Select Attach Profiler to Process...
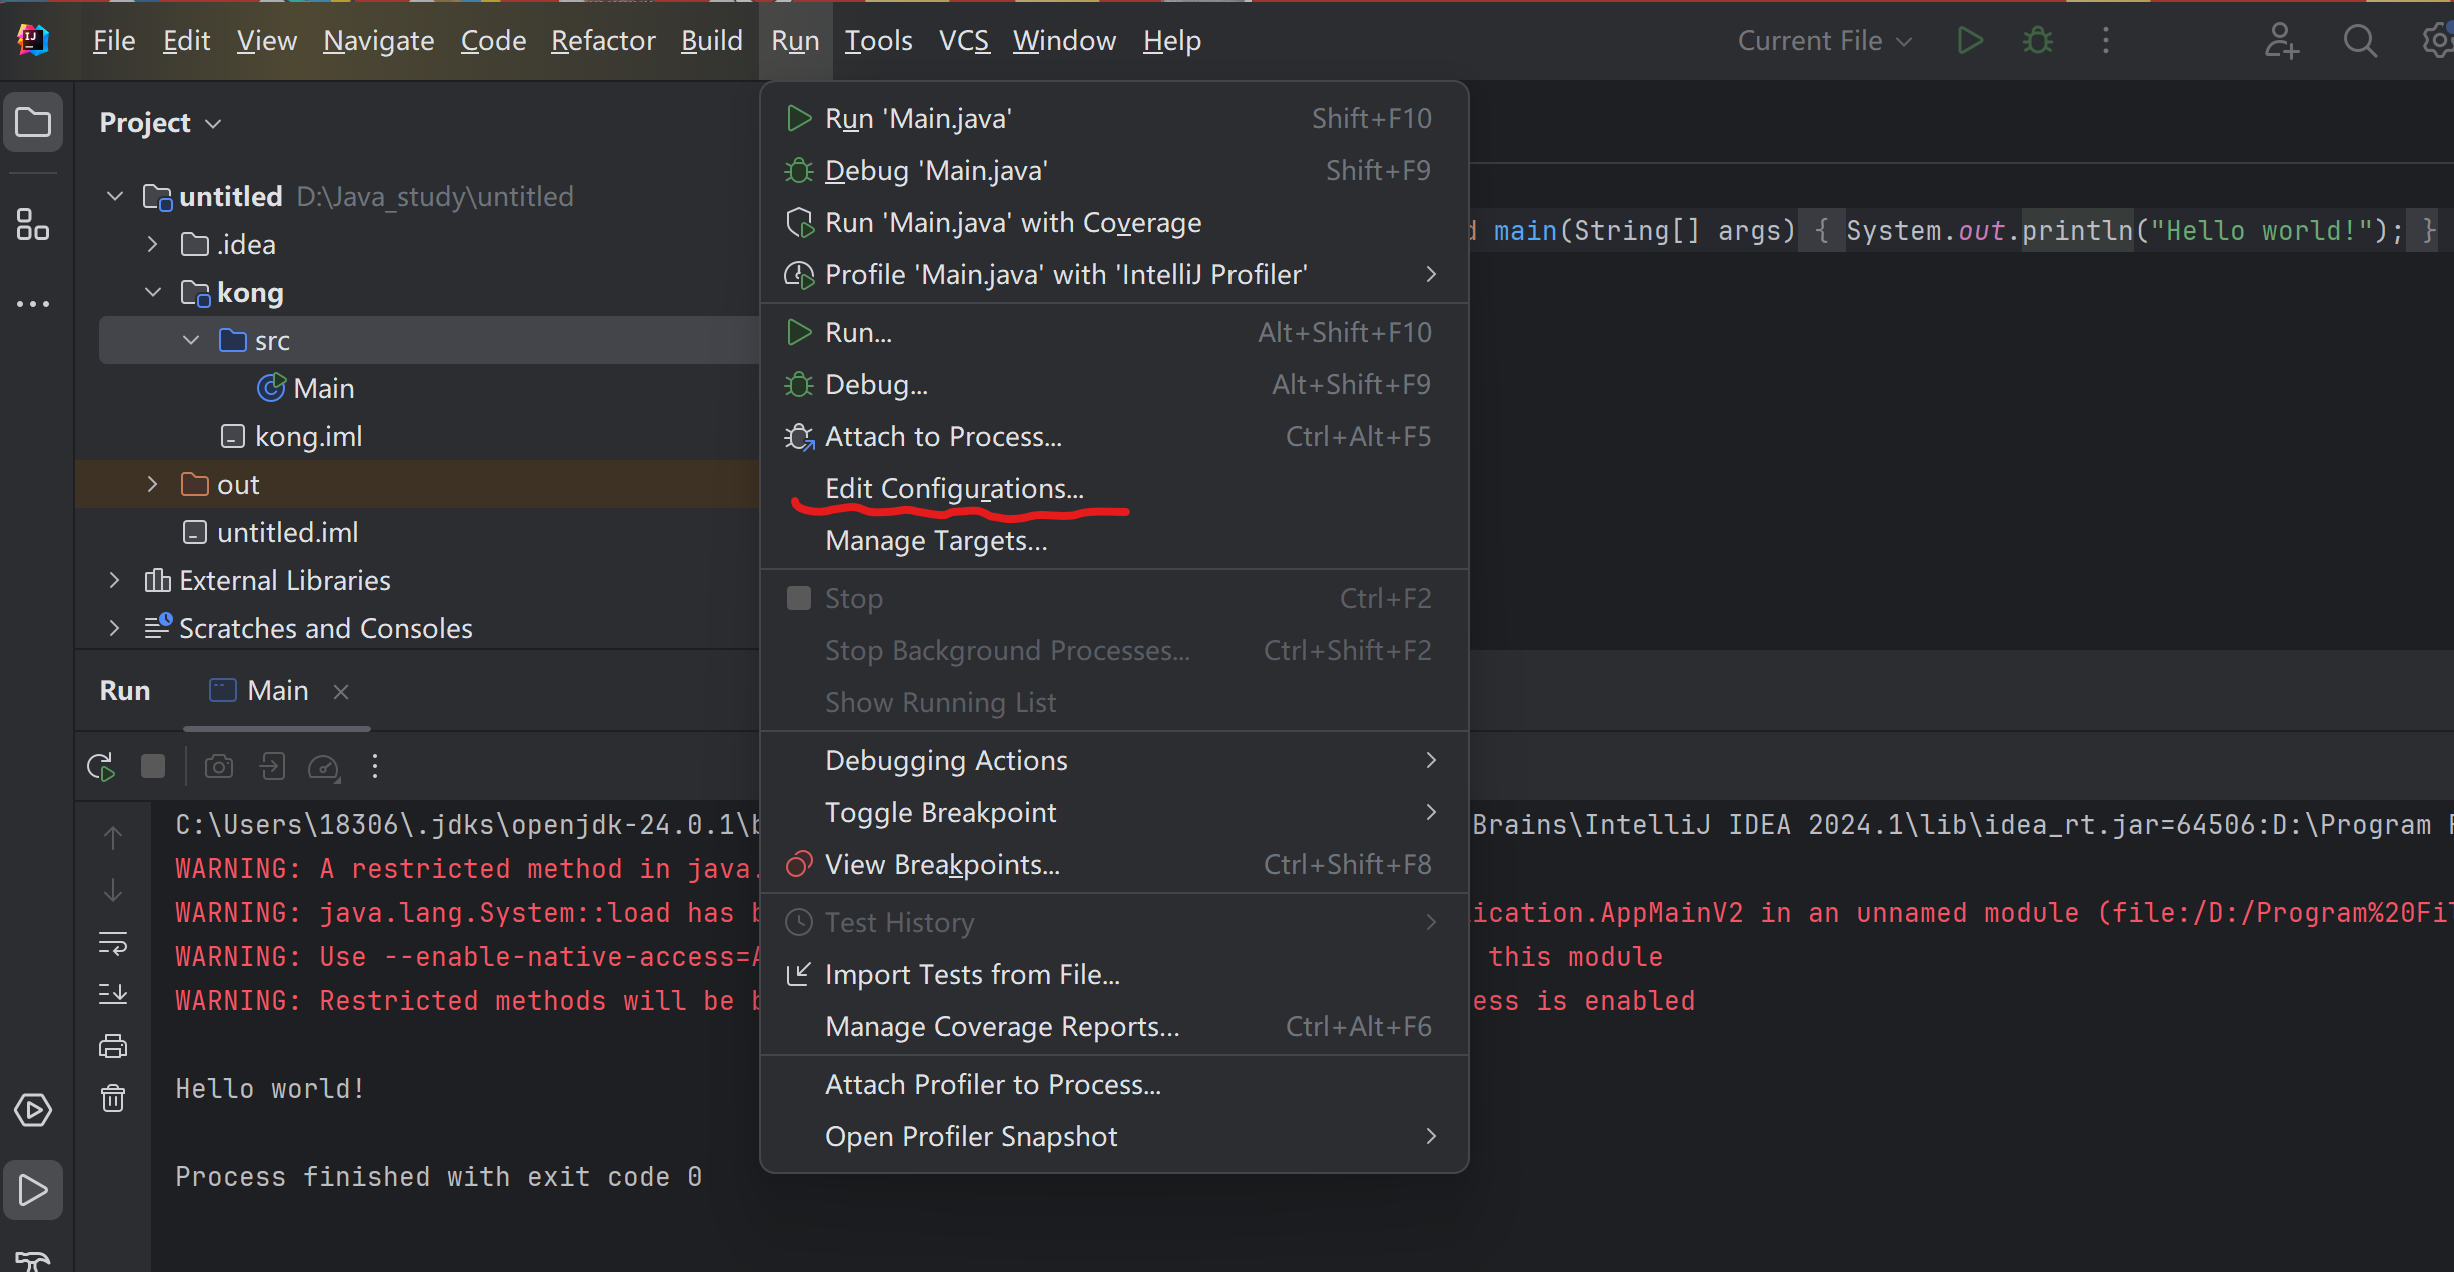 coord(1114,1085)
